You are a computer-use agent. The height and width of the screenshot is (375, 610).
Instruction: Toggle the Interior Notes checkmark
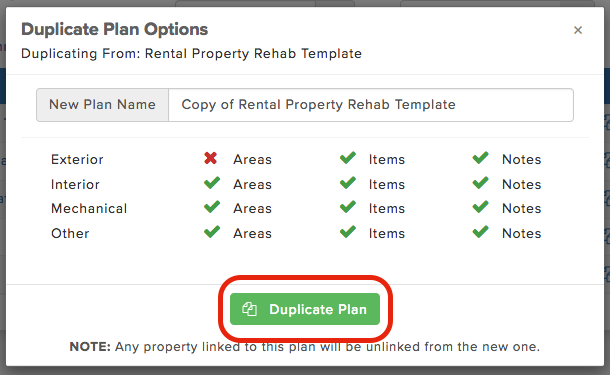481,183
